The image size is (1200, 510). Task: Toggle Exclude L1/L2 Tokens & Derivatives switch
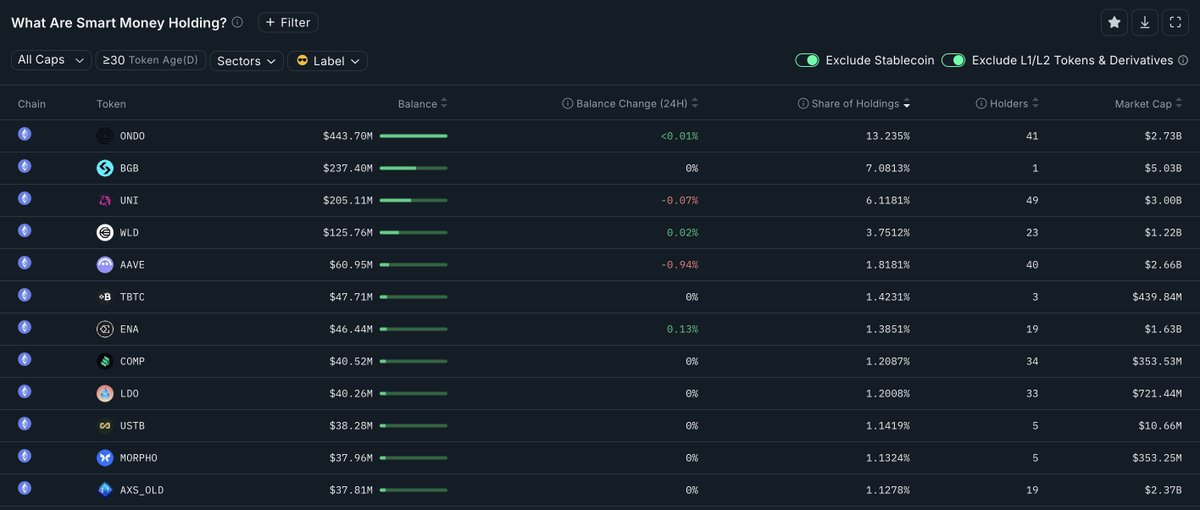[x=954, y=60]
